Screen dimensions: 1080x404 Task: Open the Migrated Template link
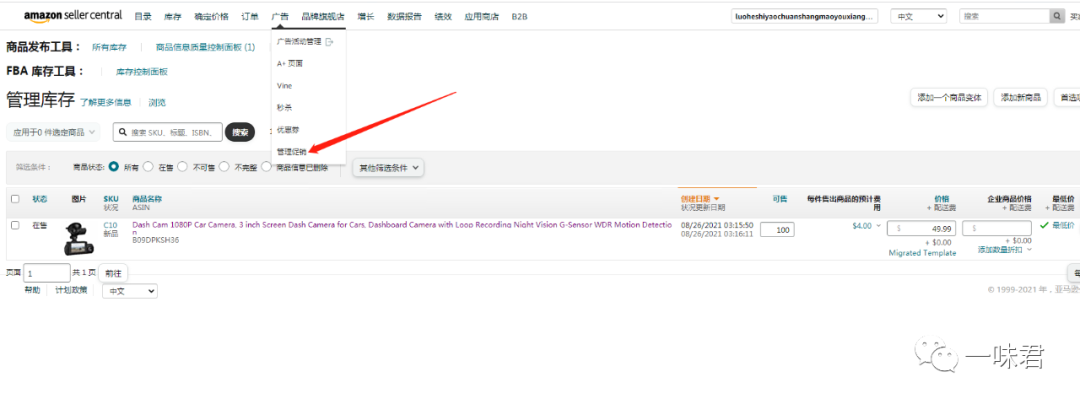click(922, 253)
